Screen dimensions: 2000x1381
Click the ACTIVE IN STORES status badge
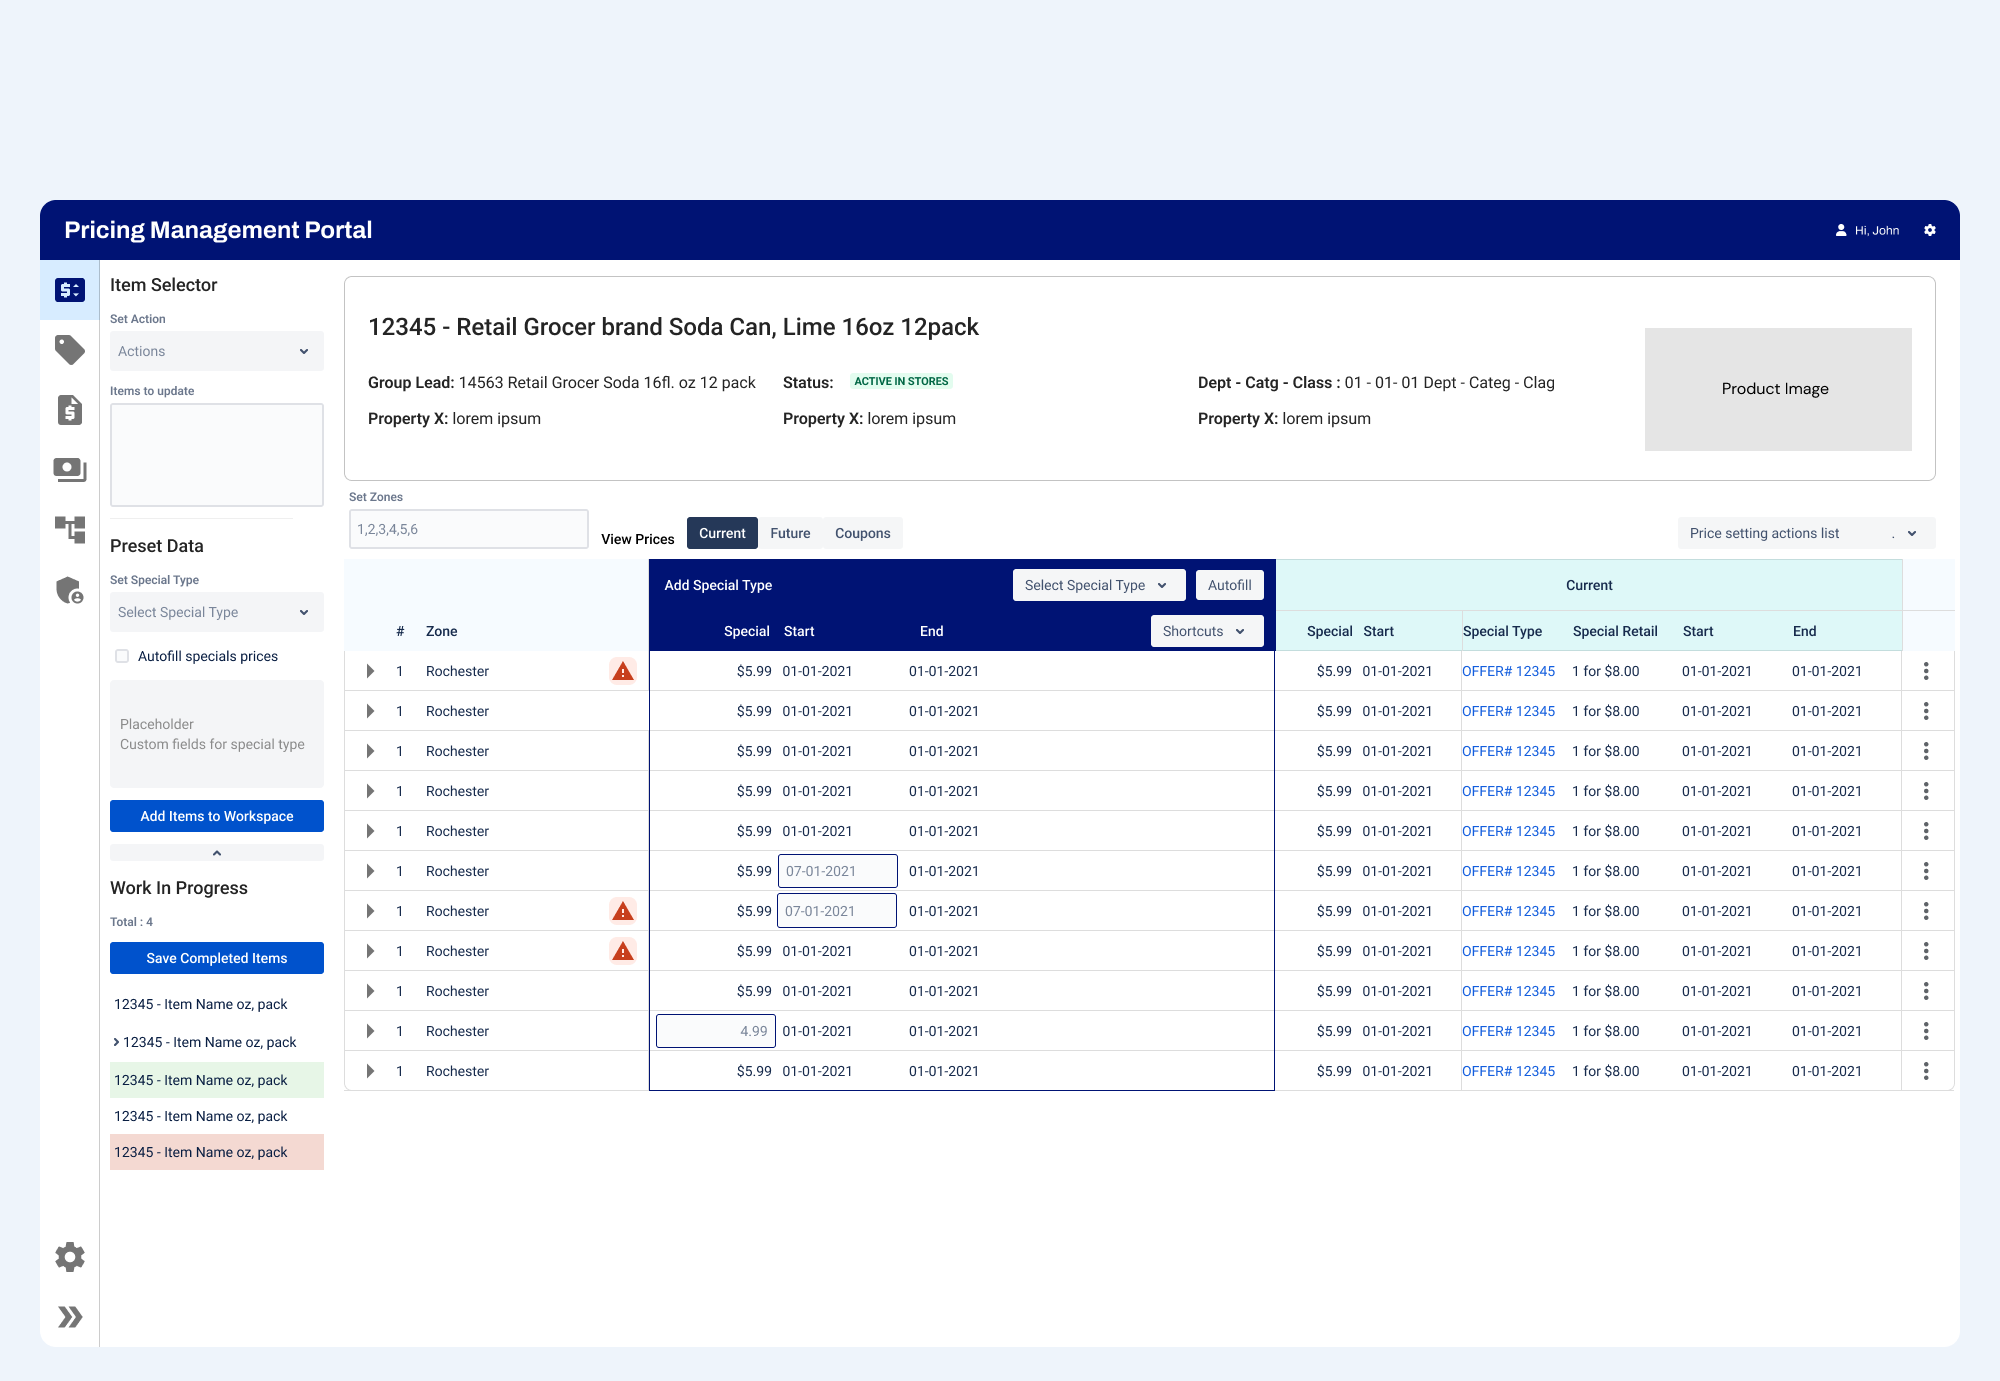(901, 381)
